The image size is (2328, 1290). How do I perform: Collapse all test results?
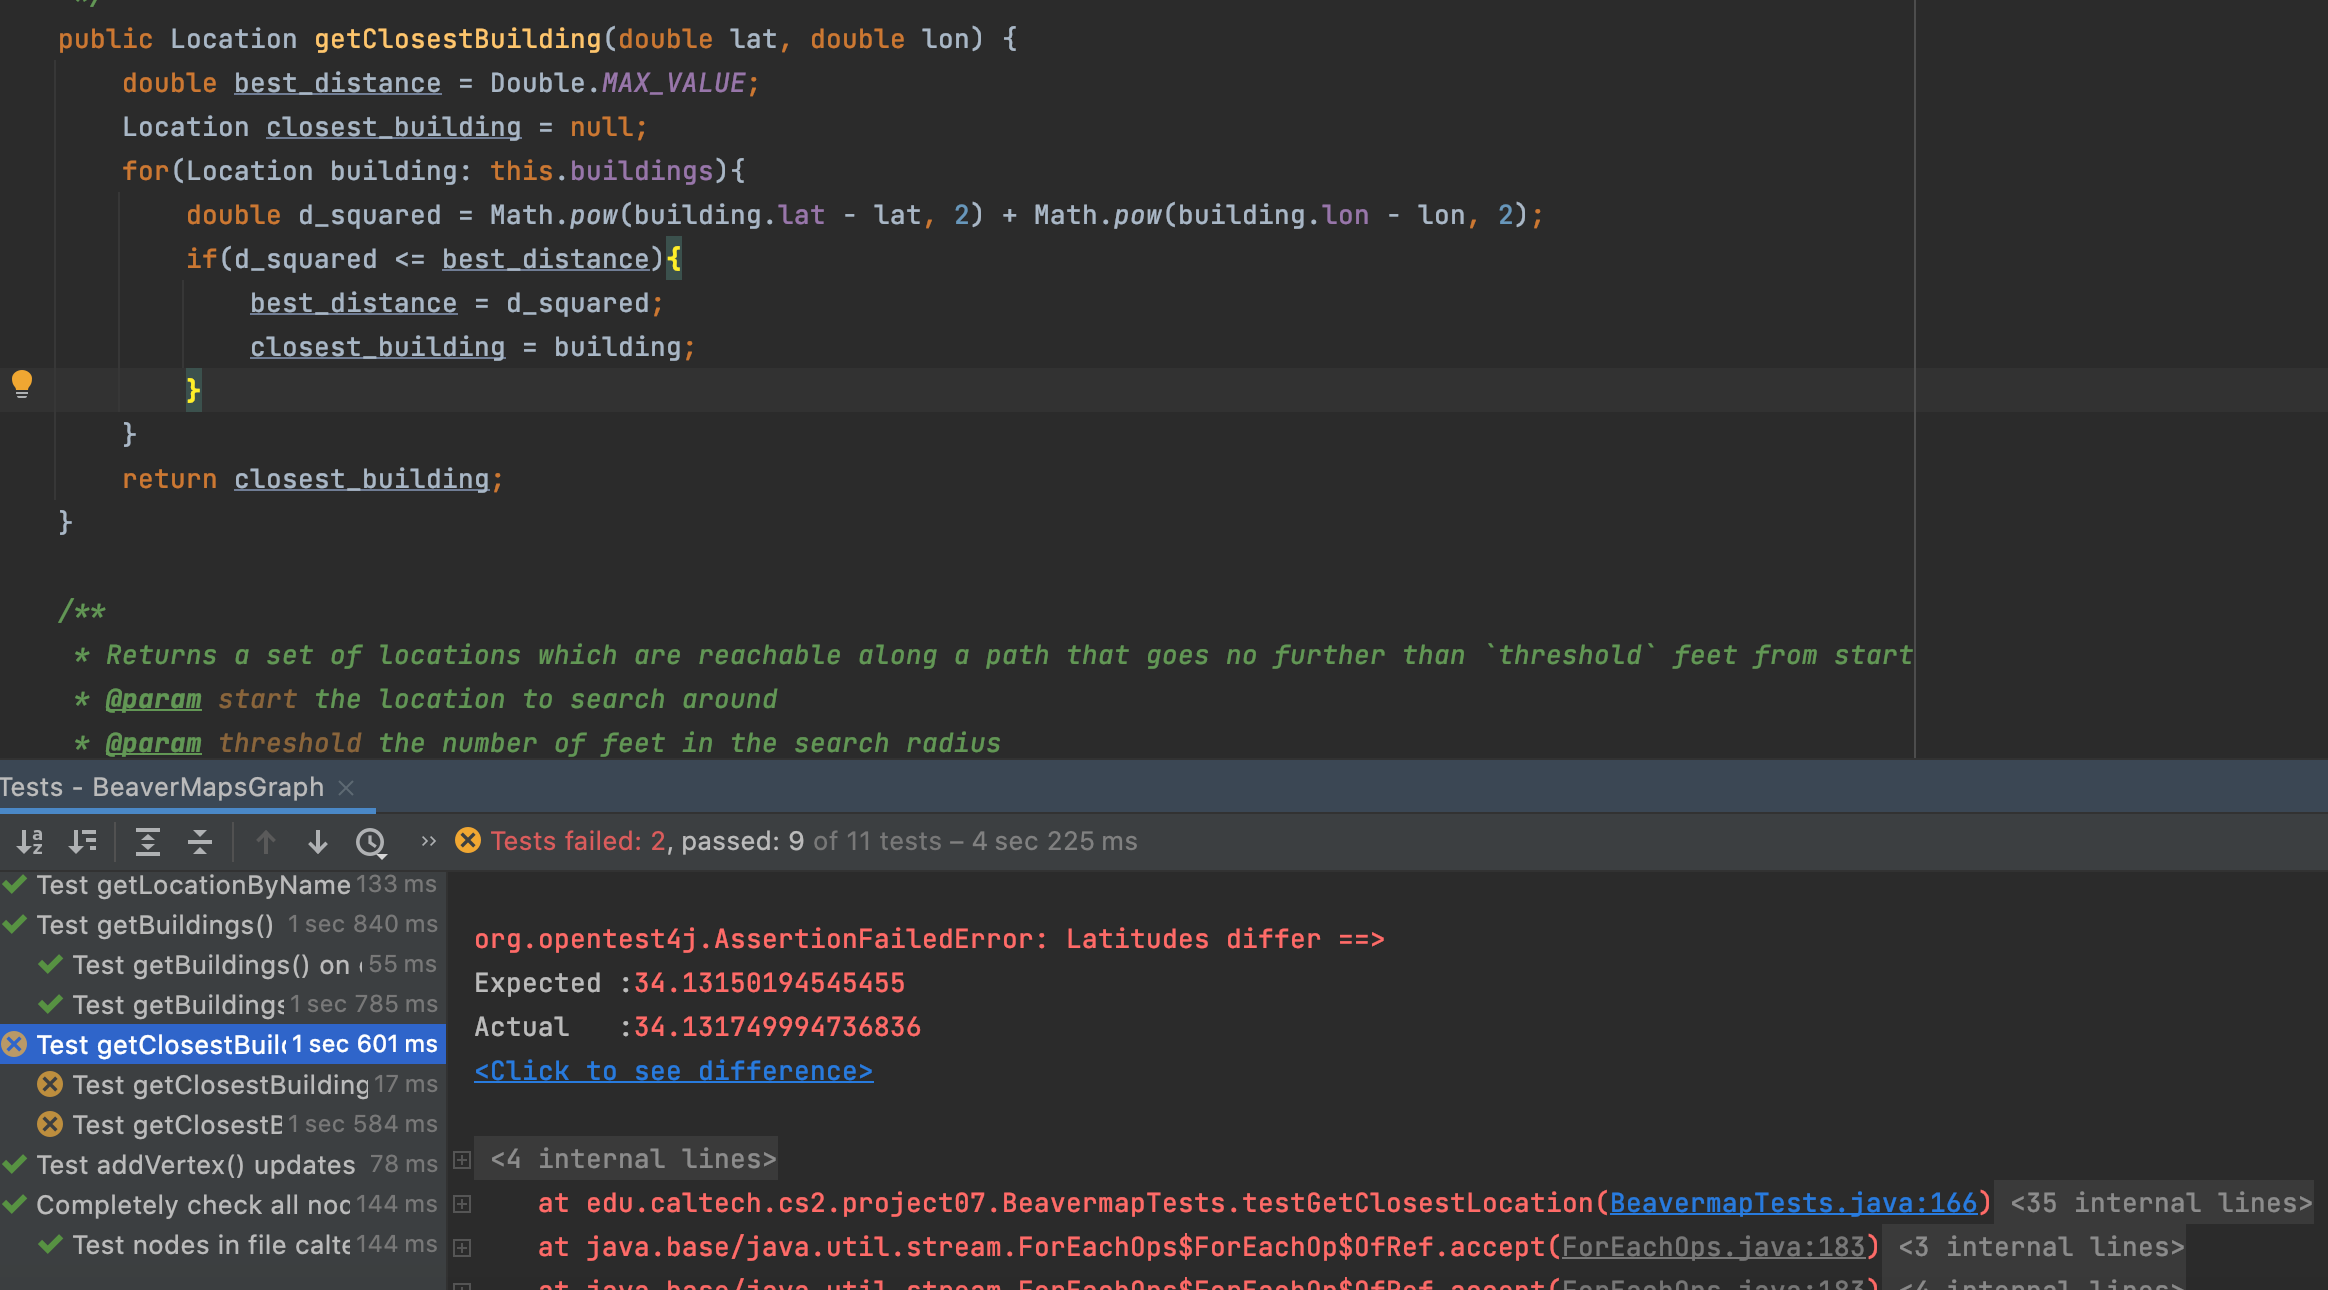pos(200,842)
